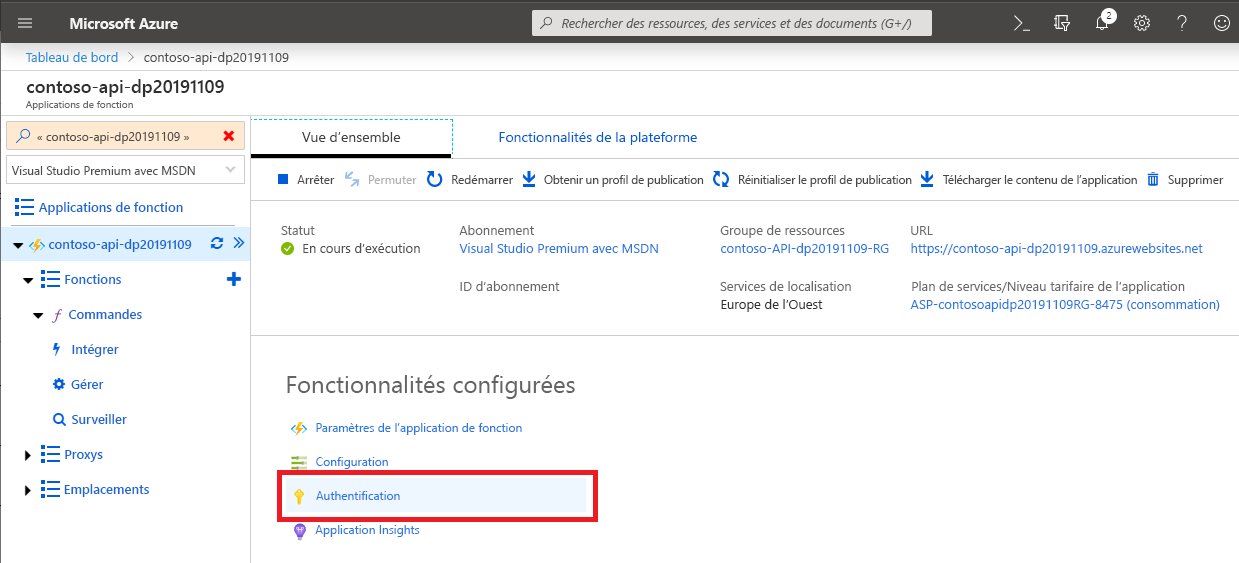The height and width of the screenshot is (563, 1239).
Task: Open the hamburger portal menu
Action: (x=25, y=23)
